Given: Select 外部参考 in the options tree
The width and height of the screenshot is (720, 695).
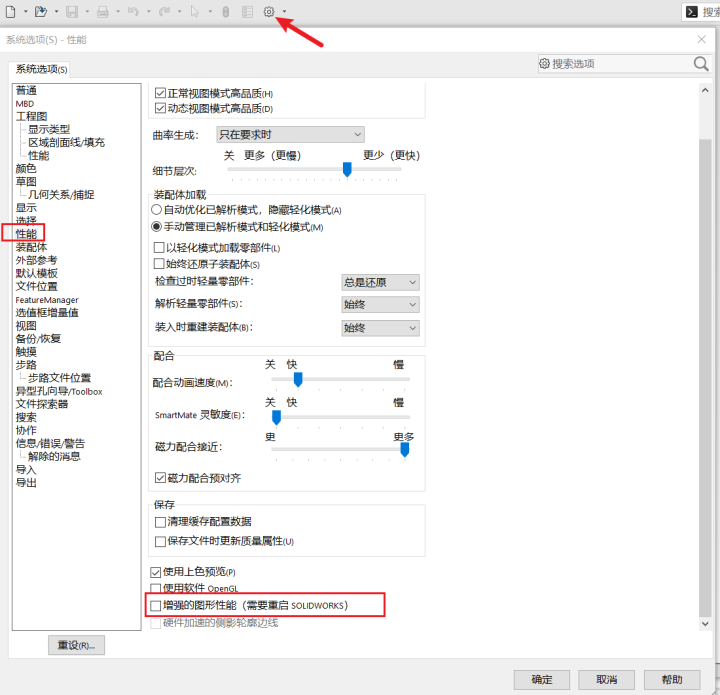Looking at the screenshot, I should tap(36, 260).
